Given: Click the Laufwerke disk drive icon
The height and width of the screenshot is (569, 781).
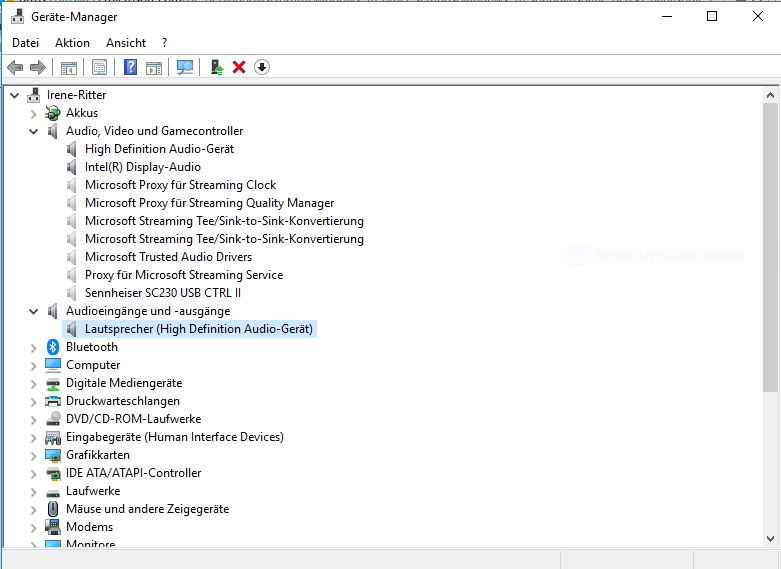Looking at the screenshot, I should coord(53,493).
